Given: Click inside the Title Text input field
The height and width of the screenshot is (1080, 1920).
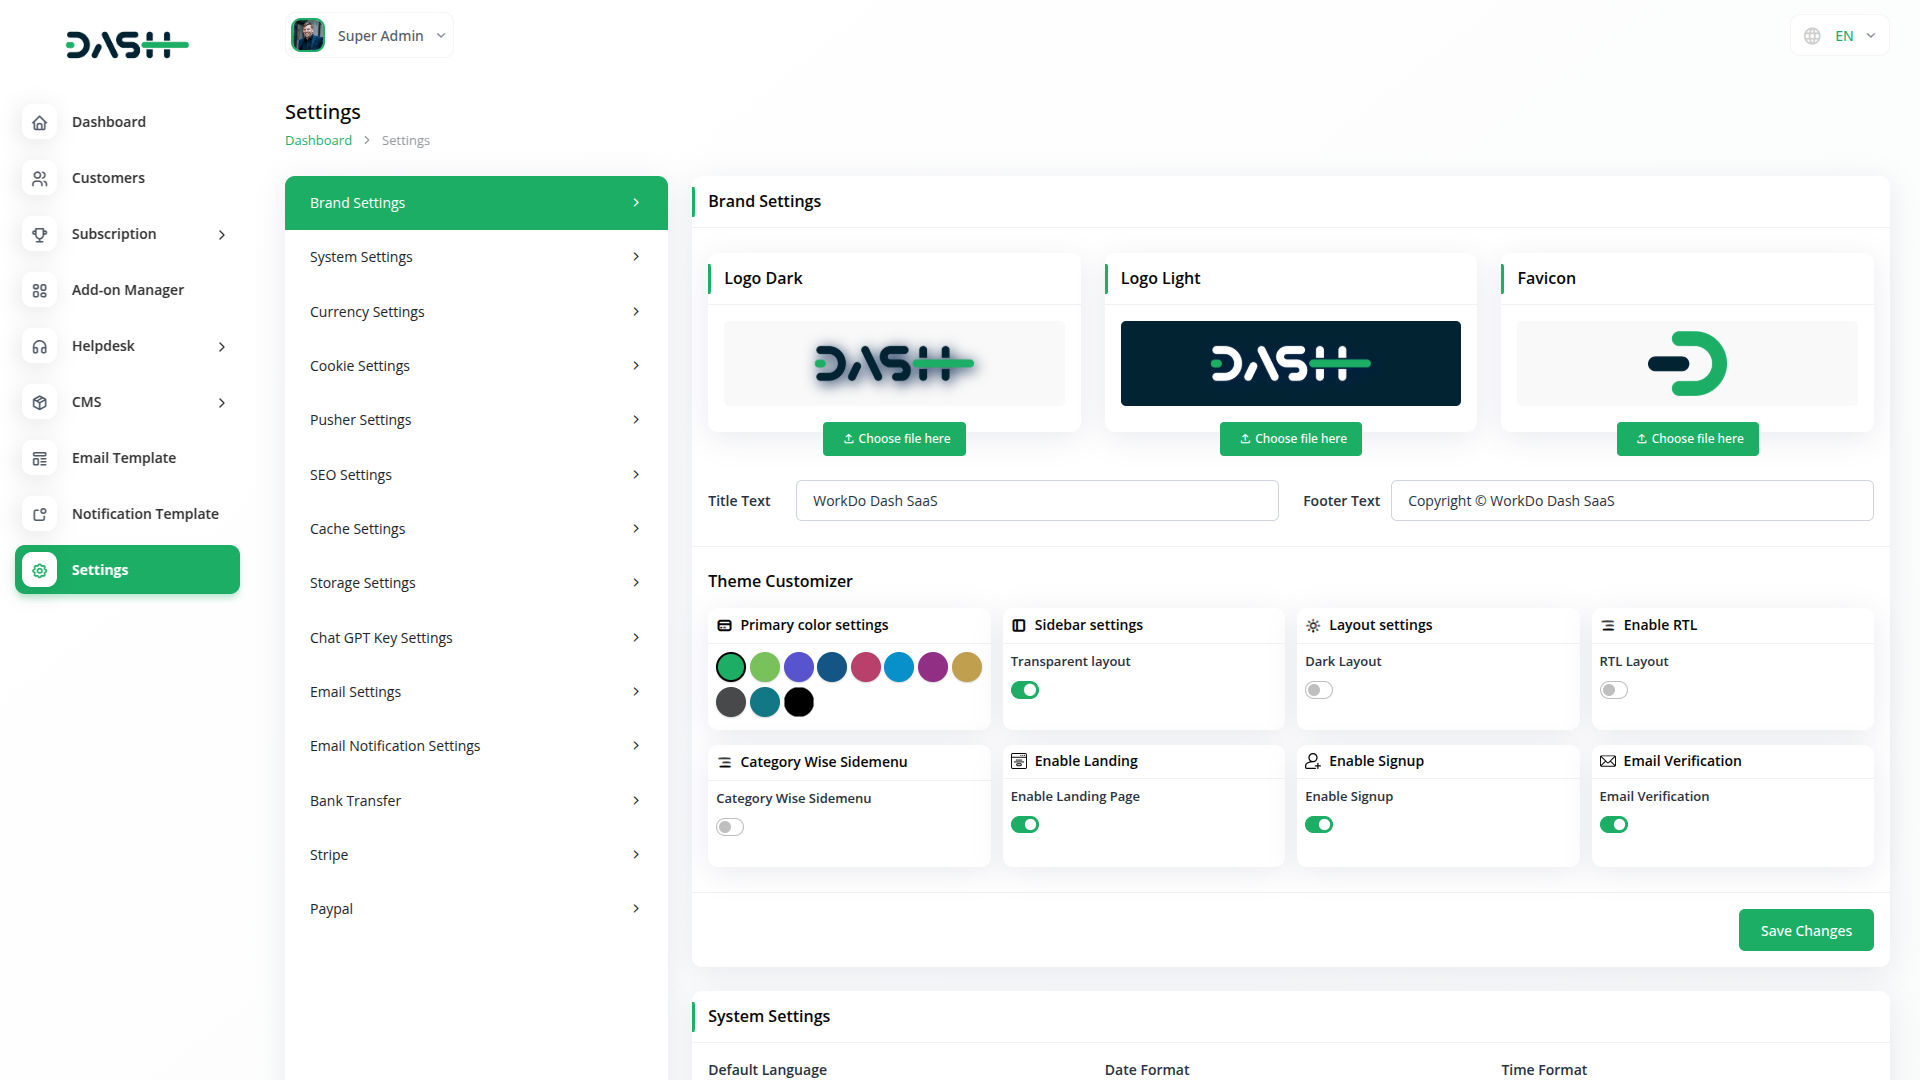Looking at the screenshot, I should click(1036, 500).
